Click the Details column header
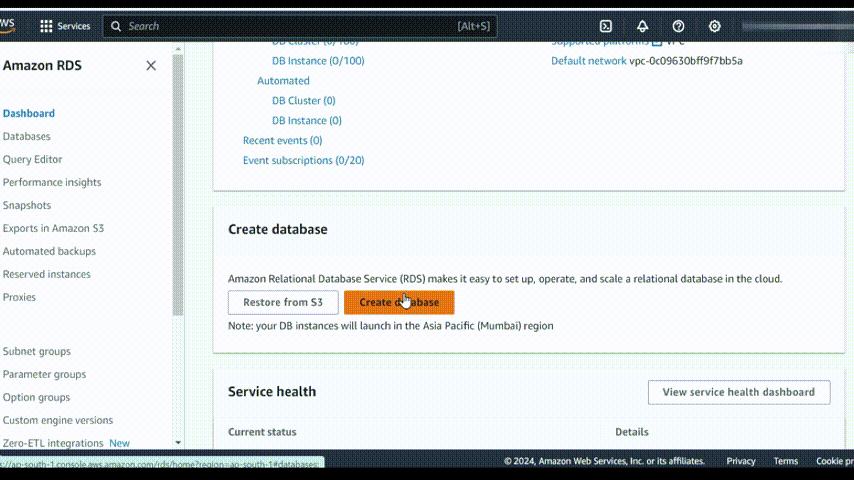The image size is (854, 480). [x=632, y=432]
